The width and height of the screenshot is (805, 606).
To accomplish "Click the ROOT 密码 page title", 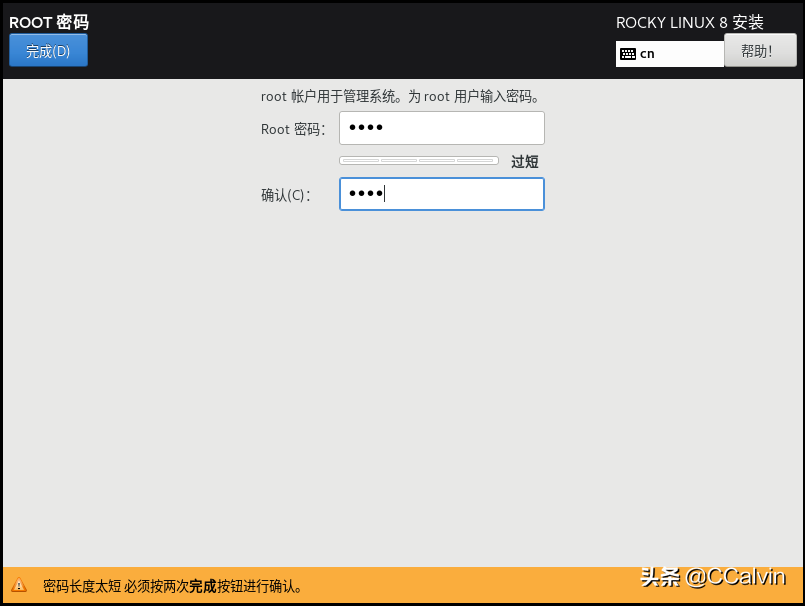I will [49, 22].
